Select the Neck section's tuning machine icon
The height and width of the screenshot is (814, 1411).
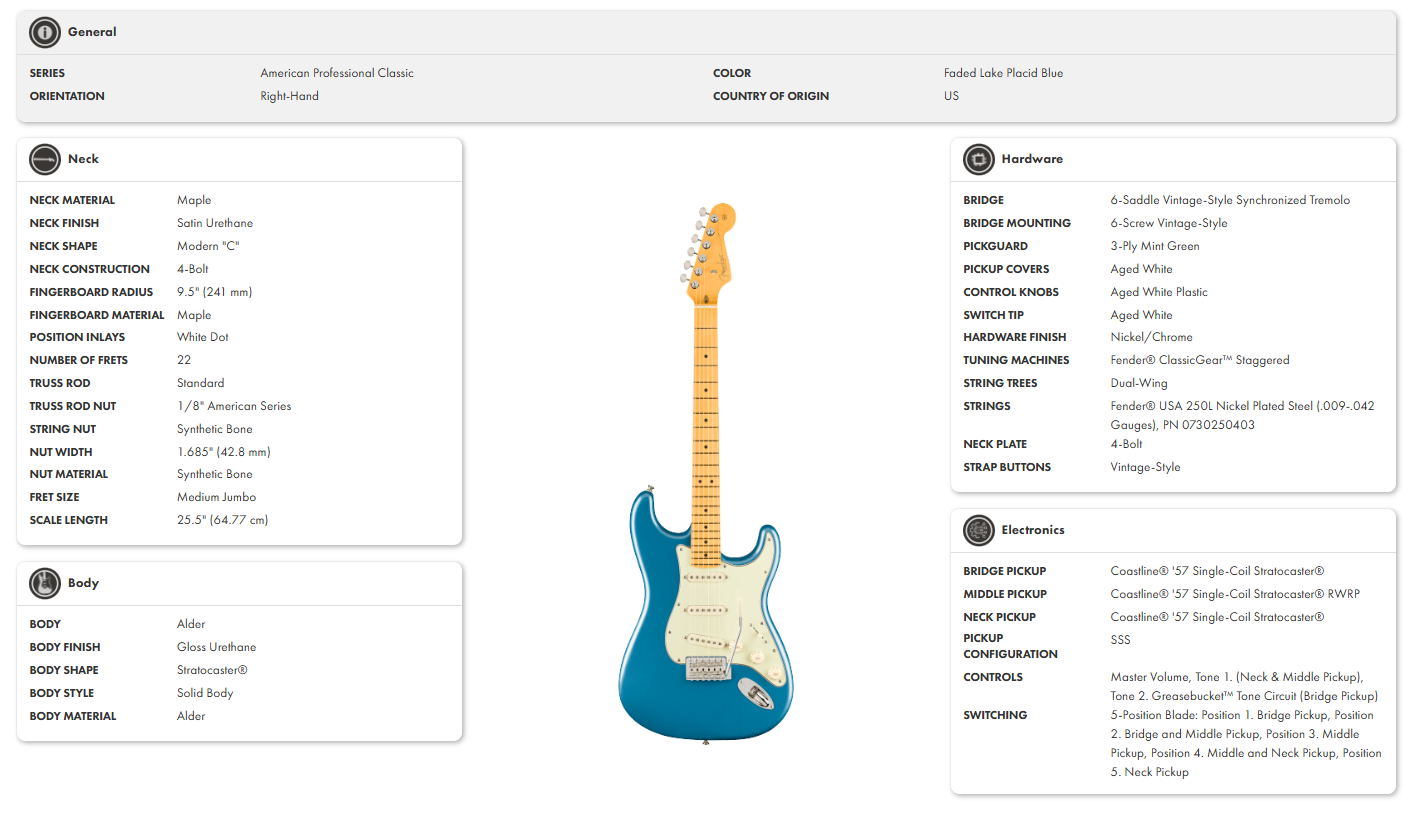point(44,159)
